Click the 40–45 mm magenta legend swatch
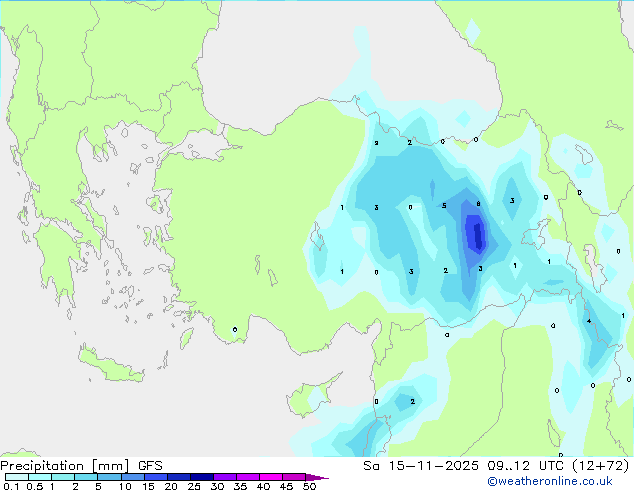Screen dimensions: 634x490 click(x=271, y=477)
